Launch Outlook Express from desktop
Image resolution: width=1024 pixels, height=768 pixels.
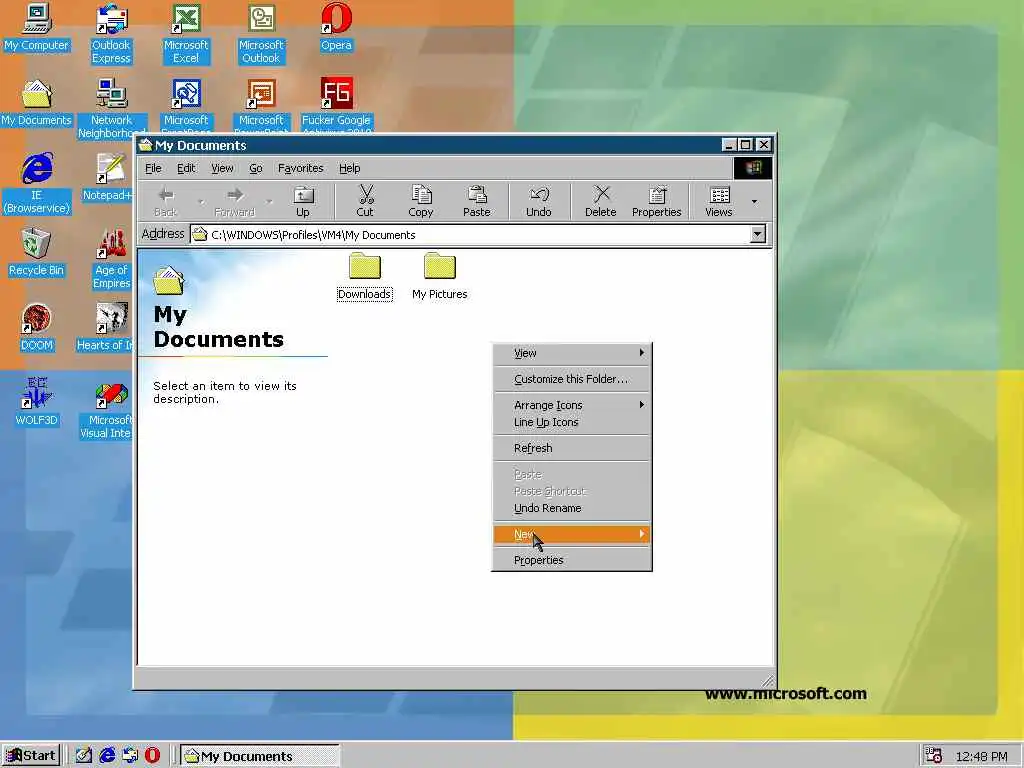point(111,34)
